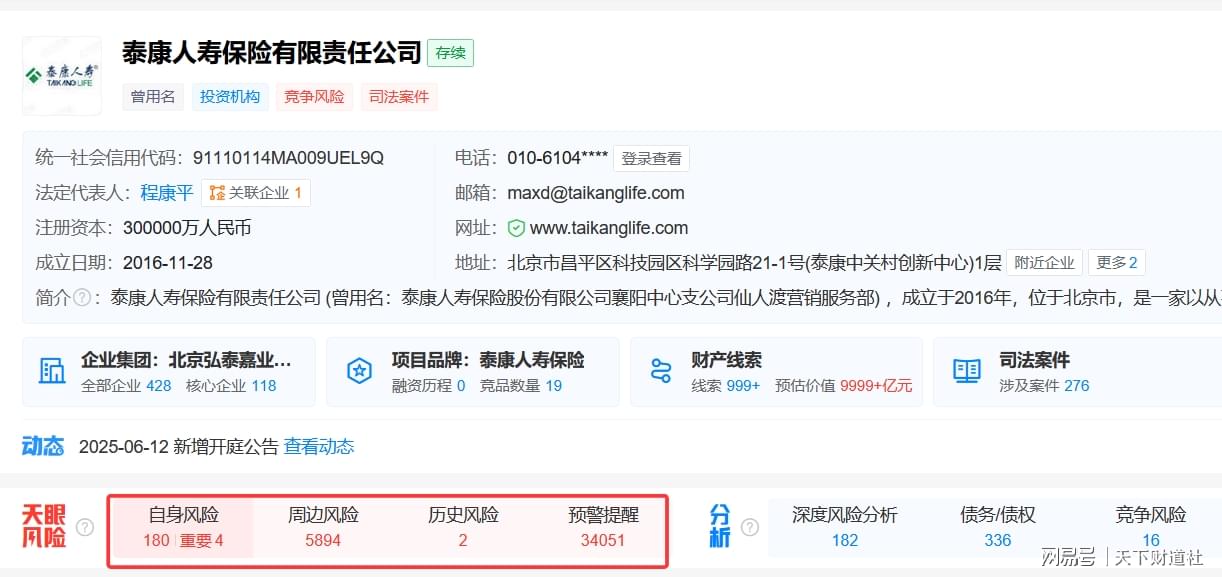
Task: Click the help icon beside 分析
Action: coord(750,527)
